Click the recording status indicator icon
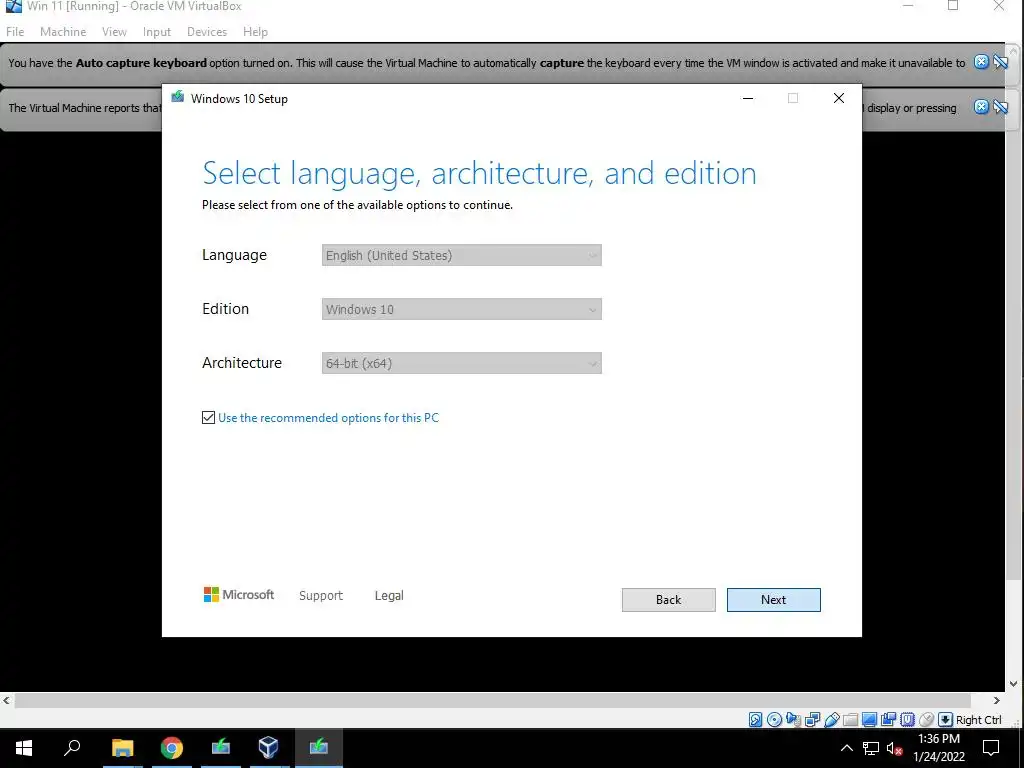Screen dimensions: 1024x768 (x=888, y=720)
